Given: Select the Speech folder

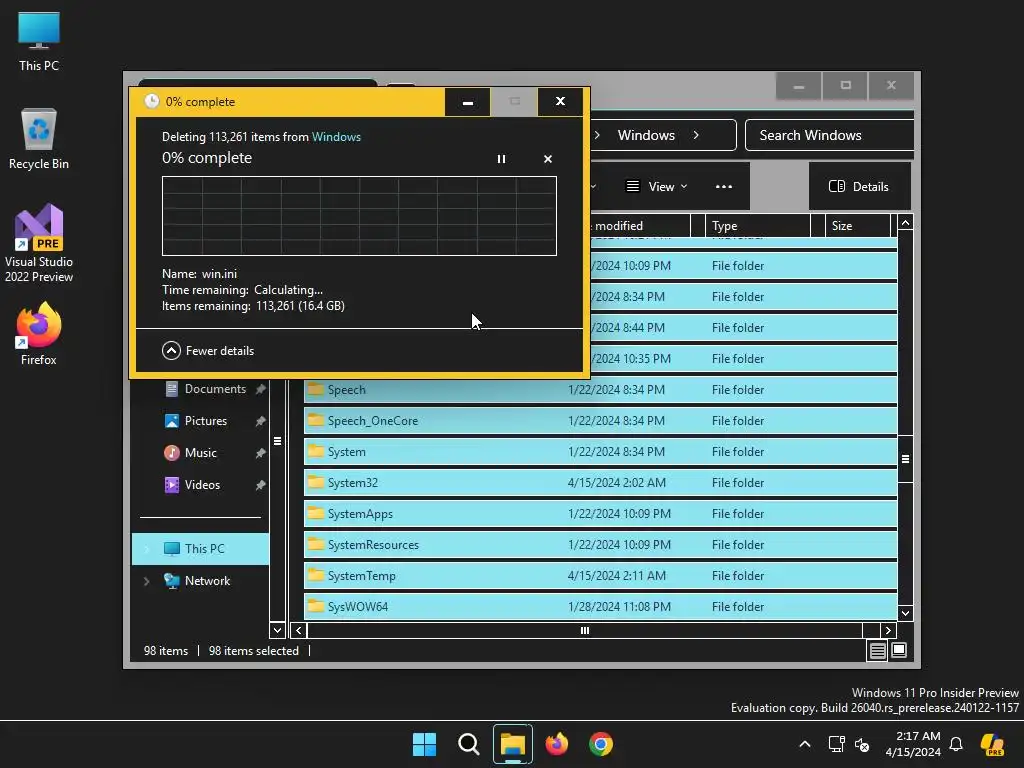Looking at the screenshot, I should [x=600, y=390].
